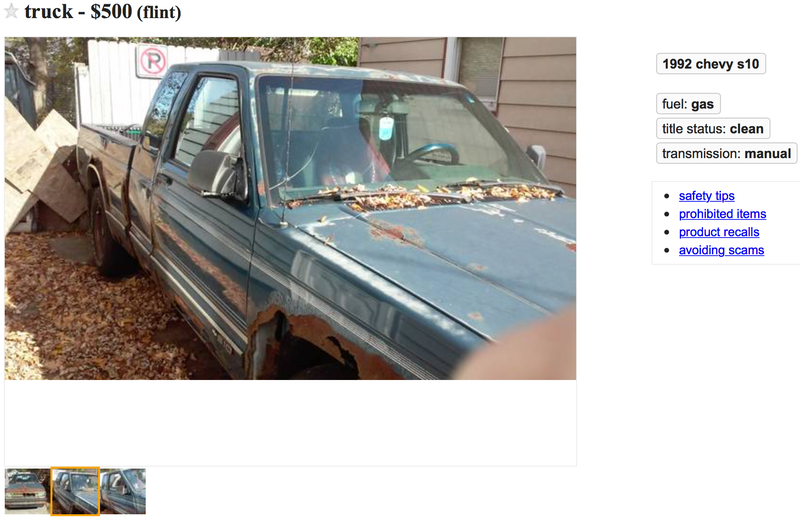The width and height of the screenshot is (800, 520).
Task: Open the safety tips link
Action: click(706, 196)
